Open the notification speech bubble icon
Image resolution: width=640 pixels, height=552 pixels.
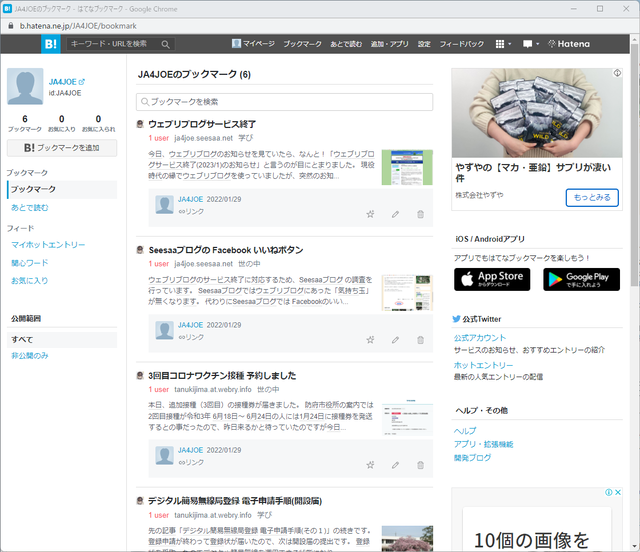point(527,44)
